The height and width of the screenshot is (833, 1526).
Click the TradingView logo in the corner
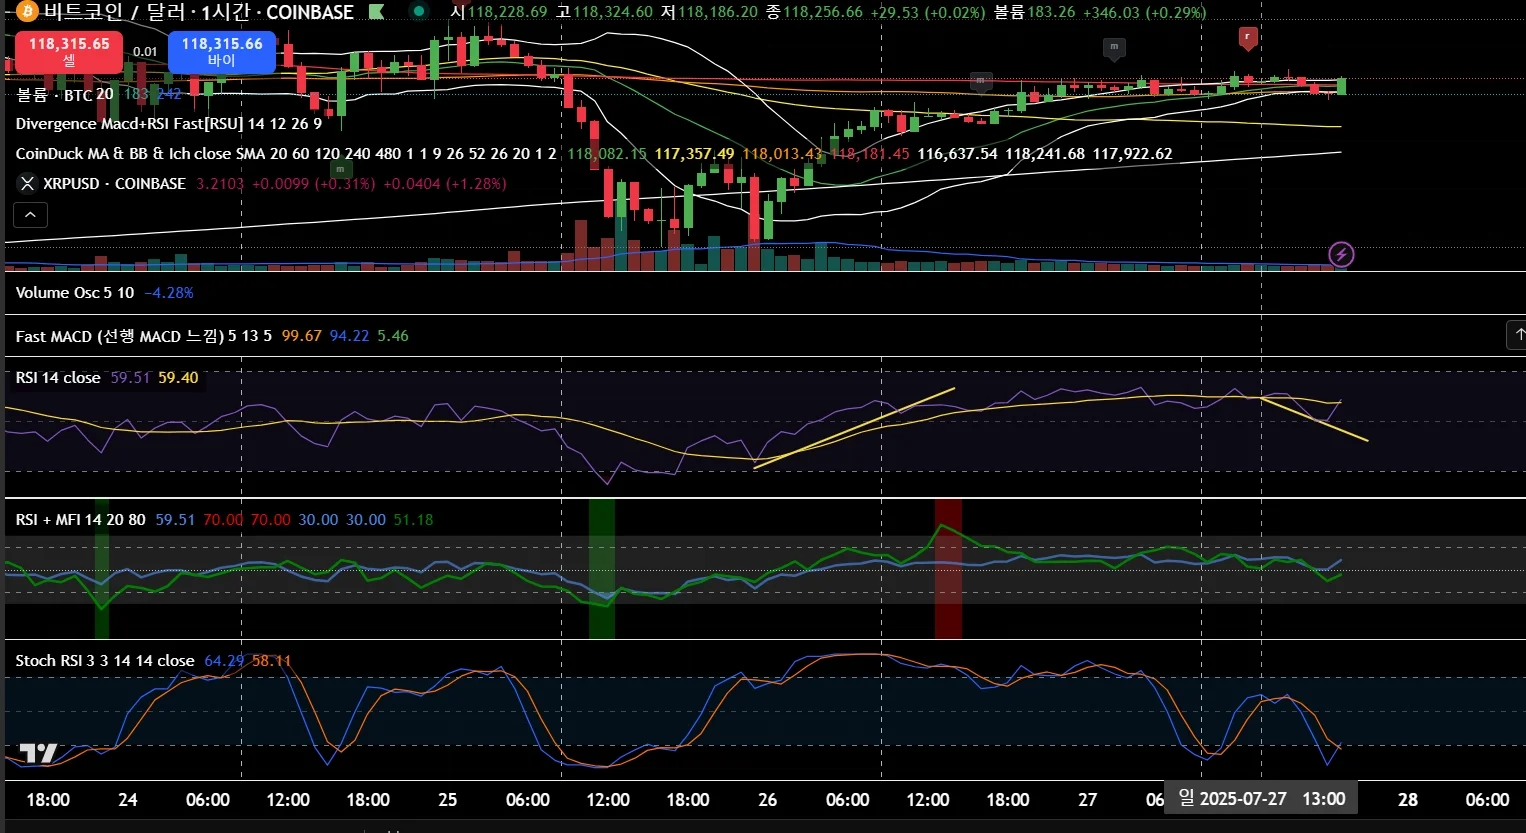38,753
